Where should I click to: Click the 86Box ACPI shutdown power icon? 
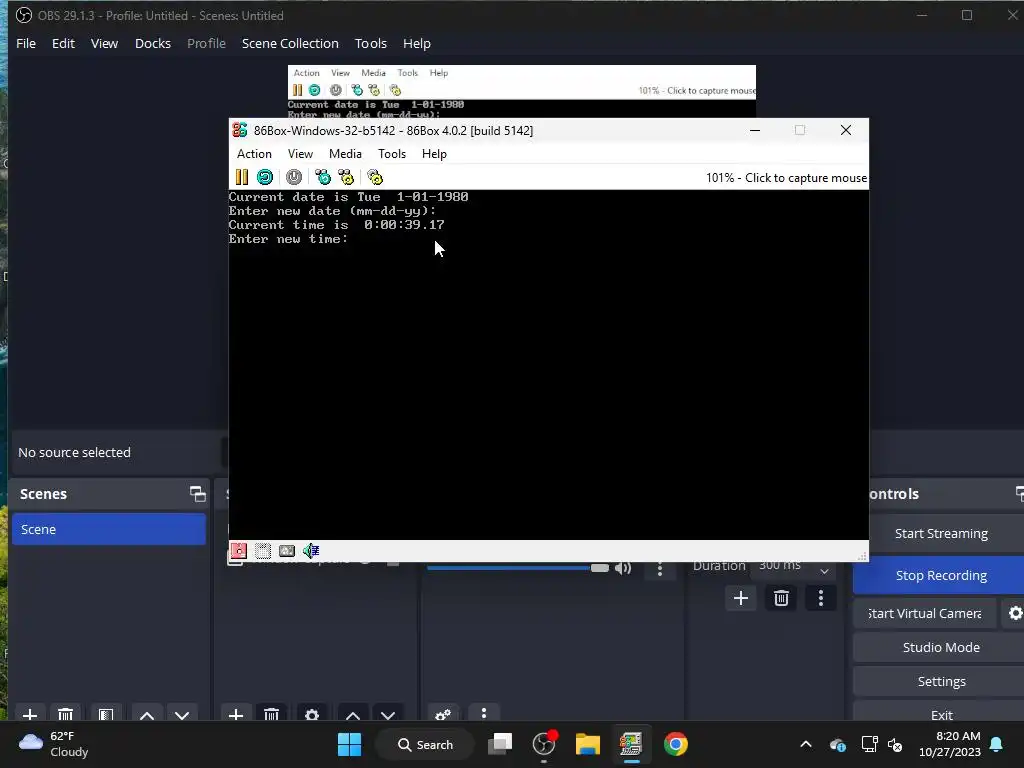coord(294,177)
